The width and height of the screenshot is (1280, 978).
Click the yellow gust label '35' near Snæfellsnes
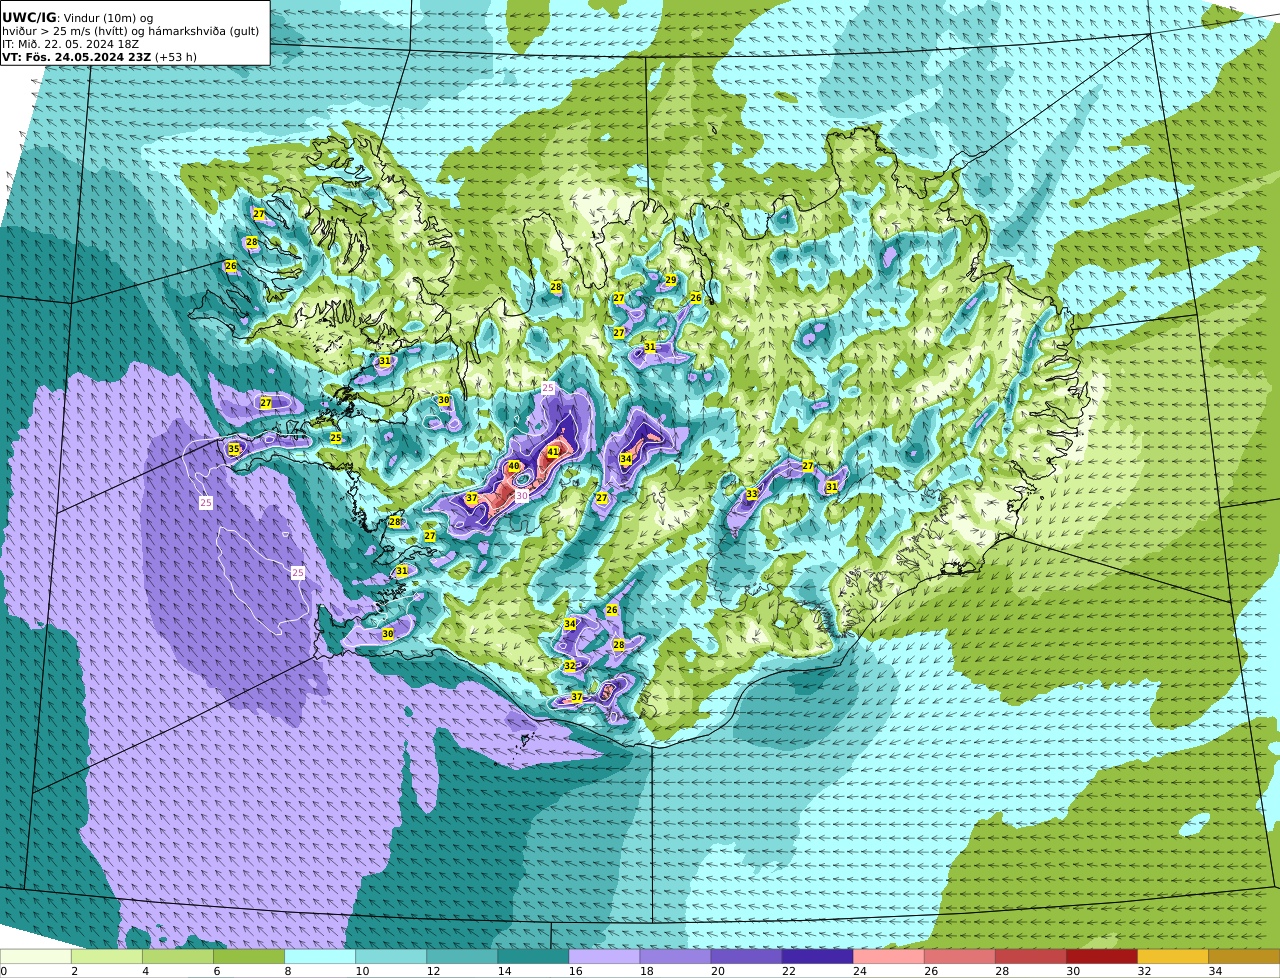(x=234, y=449)
